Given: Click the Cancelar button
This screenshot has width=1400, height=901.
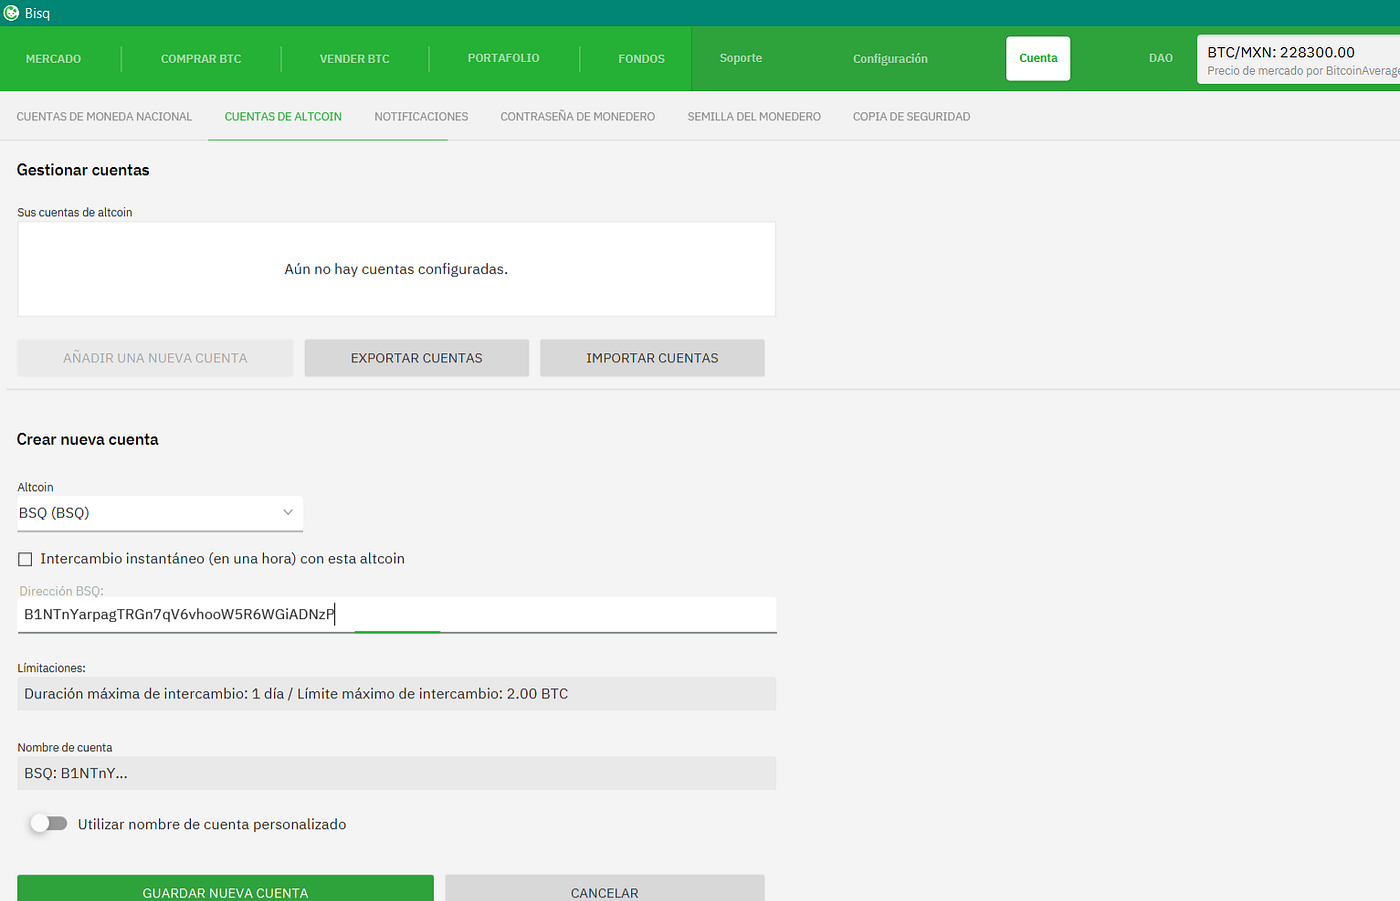Looking at the screenshot, I should (604, 889).
